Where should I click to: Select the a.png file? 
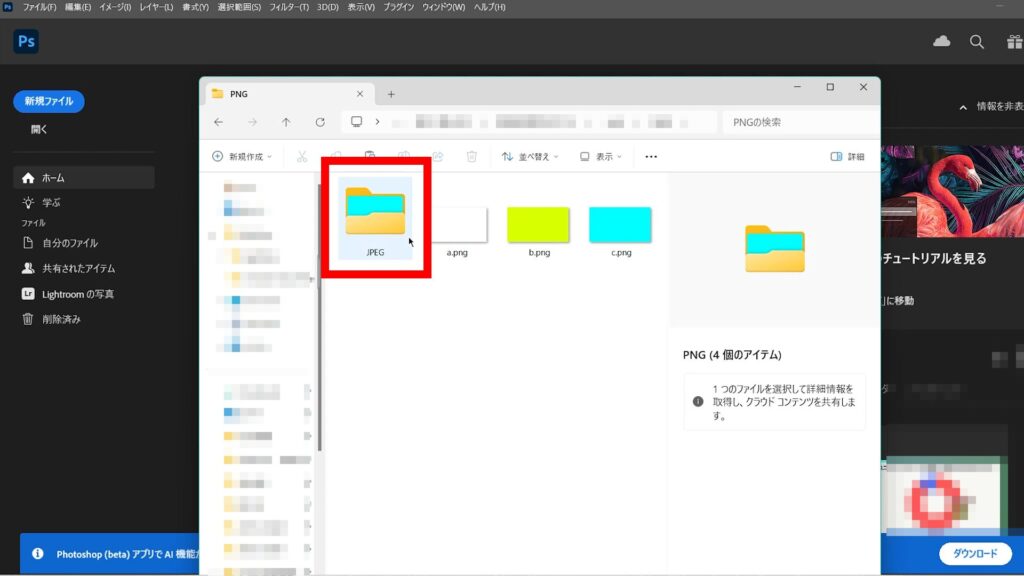[457, 231]
